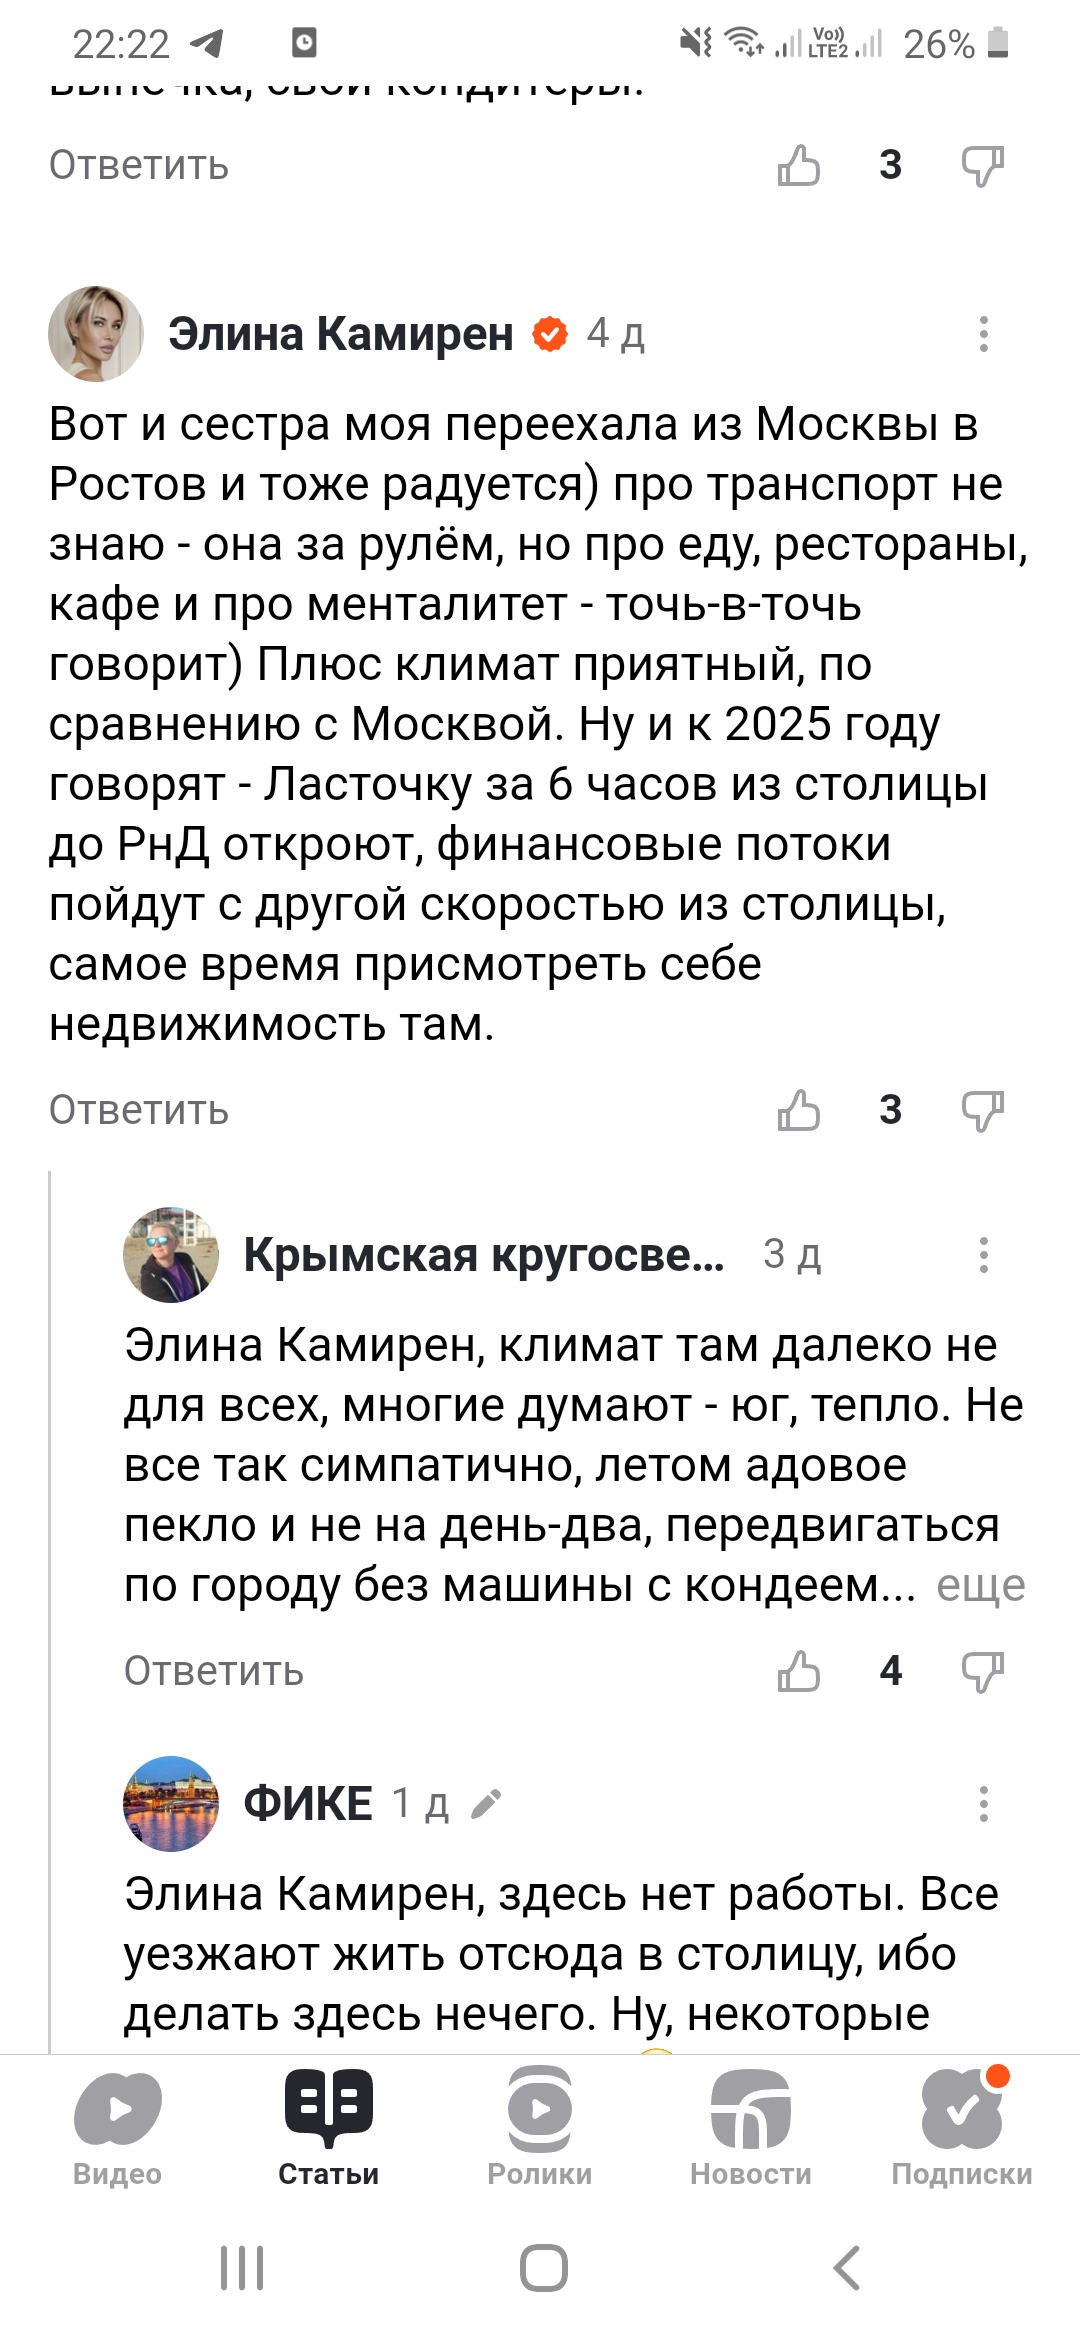The height and width of the screenshot is (2340, 1080).
Task: Reply to Крымская кругосве... comment
Action: click(213, 1670)
